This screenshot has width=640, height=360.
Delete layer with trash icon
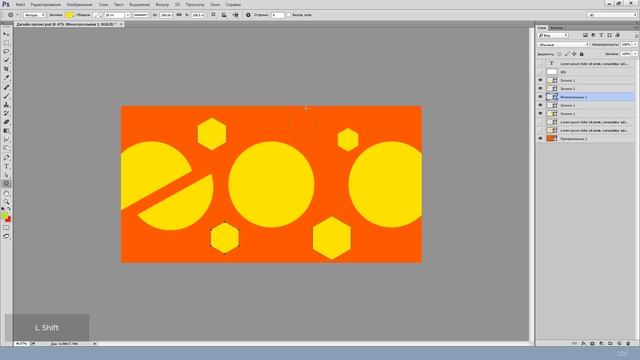(x=628, y=344)
